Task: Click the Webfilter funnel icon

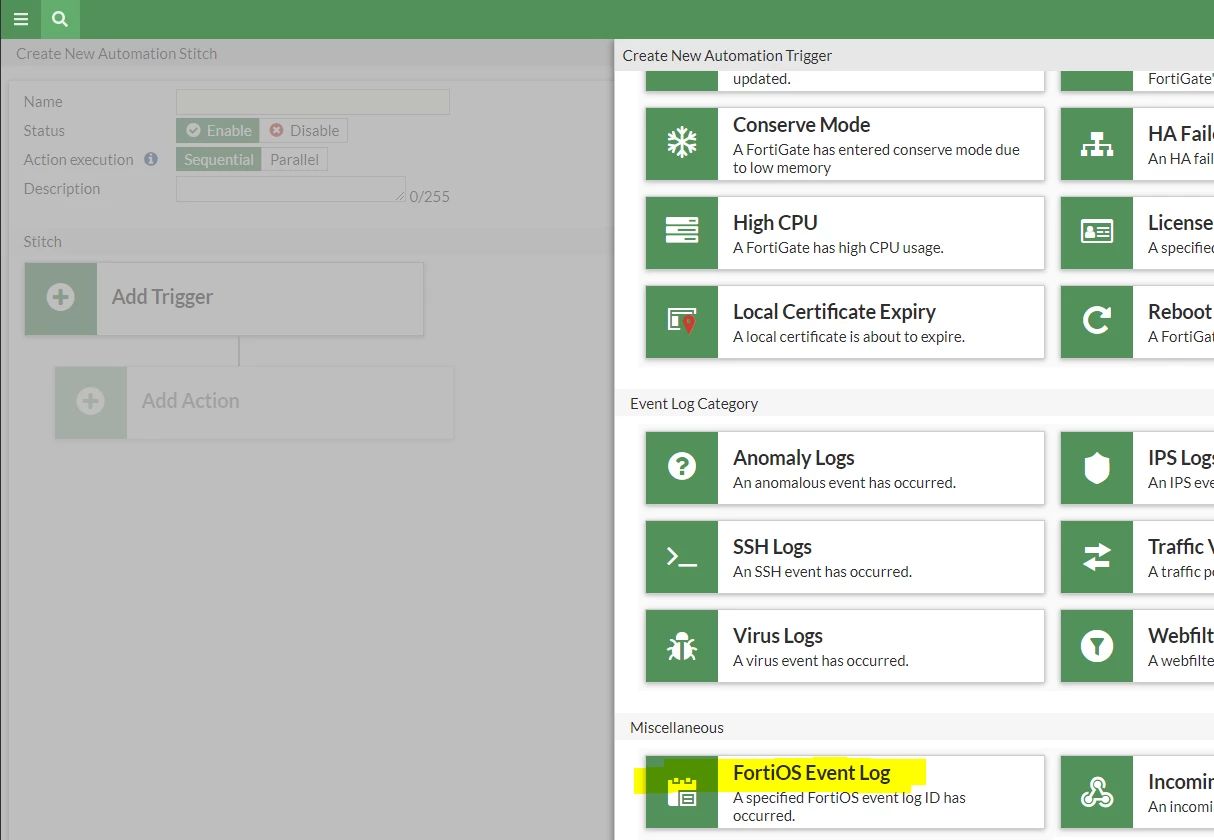Action: pyautogui.click(x=1097, y=646)
